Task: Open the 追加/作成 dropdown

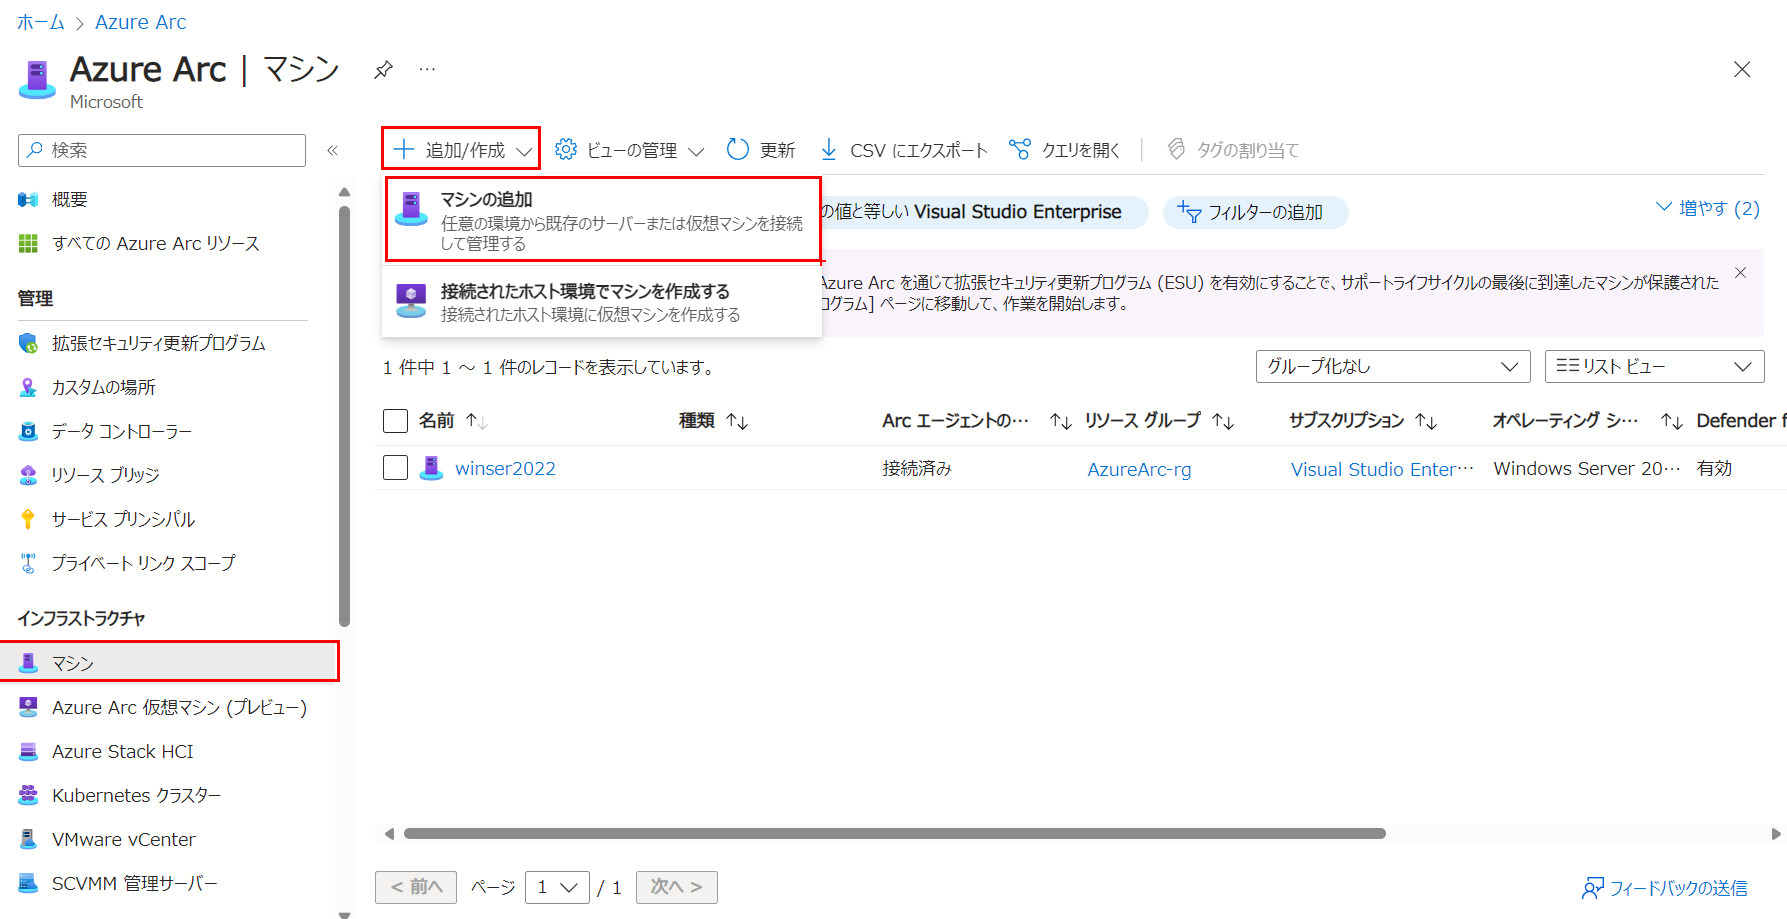Action: [x=461, y=149]
